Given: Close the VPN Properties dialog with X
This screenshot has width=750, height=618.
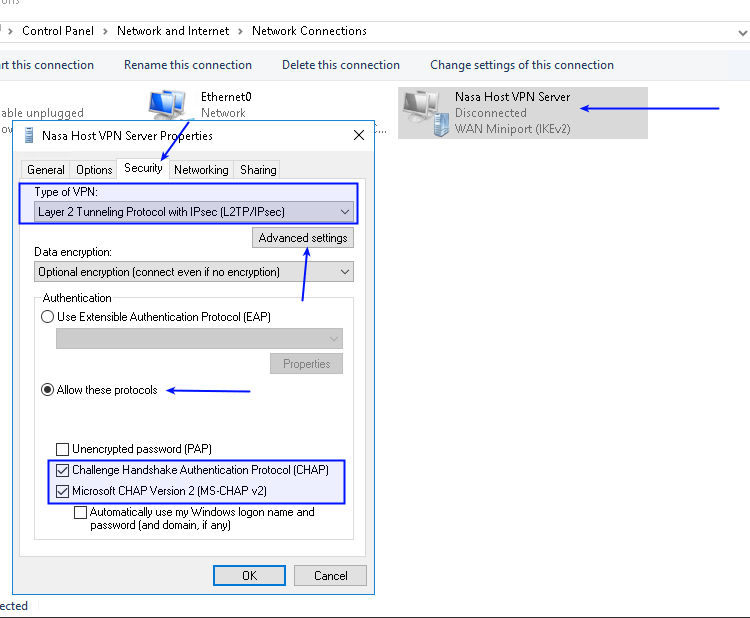Looking at the screenshot, I should [358, 135].
